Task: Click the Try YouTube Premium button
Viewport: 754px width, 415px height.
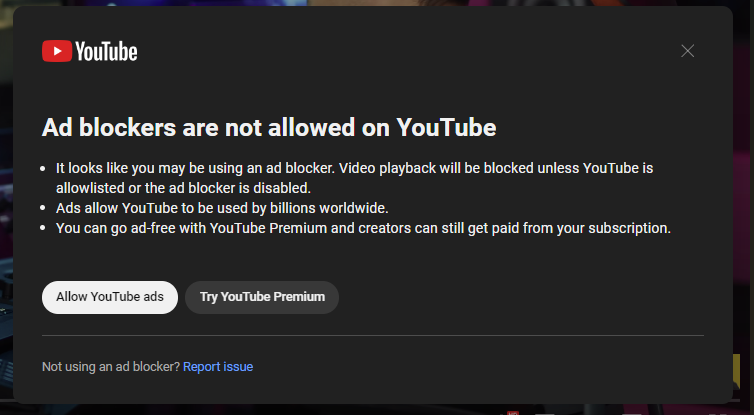Action: tap(262, 297)
